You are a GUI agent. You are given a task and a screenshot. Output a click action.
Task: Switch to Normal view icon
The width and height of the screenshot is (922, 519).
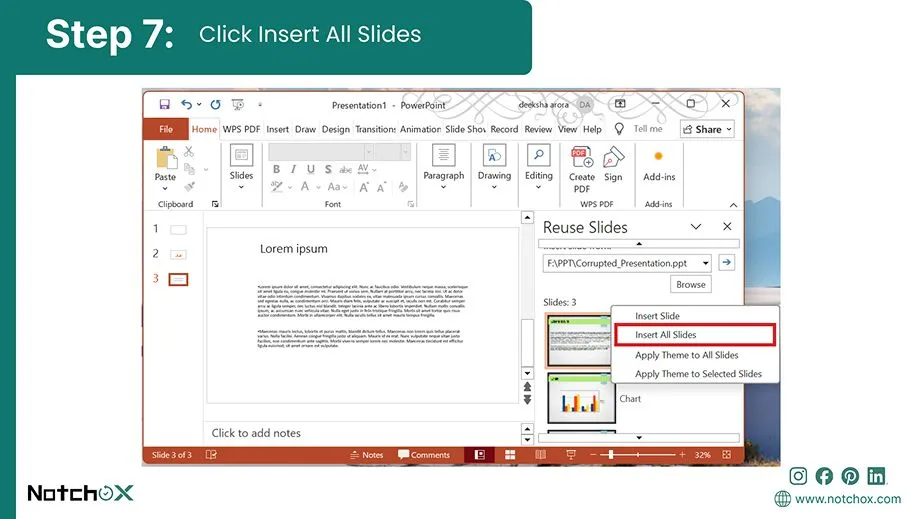click(480, 455)
